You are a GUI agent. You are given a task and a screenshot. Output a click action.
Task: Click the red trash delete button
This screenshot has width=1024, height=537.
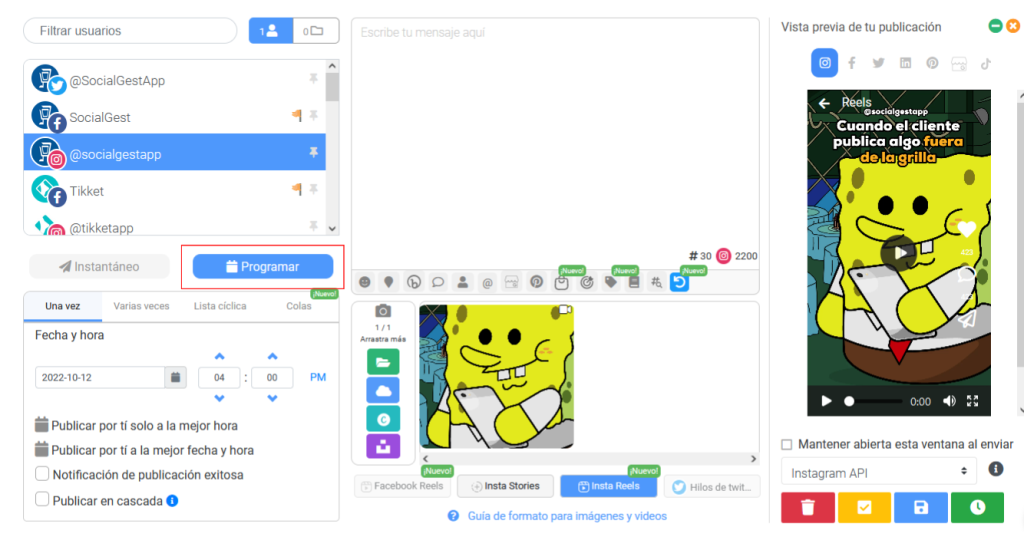[x=808, y=508]
